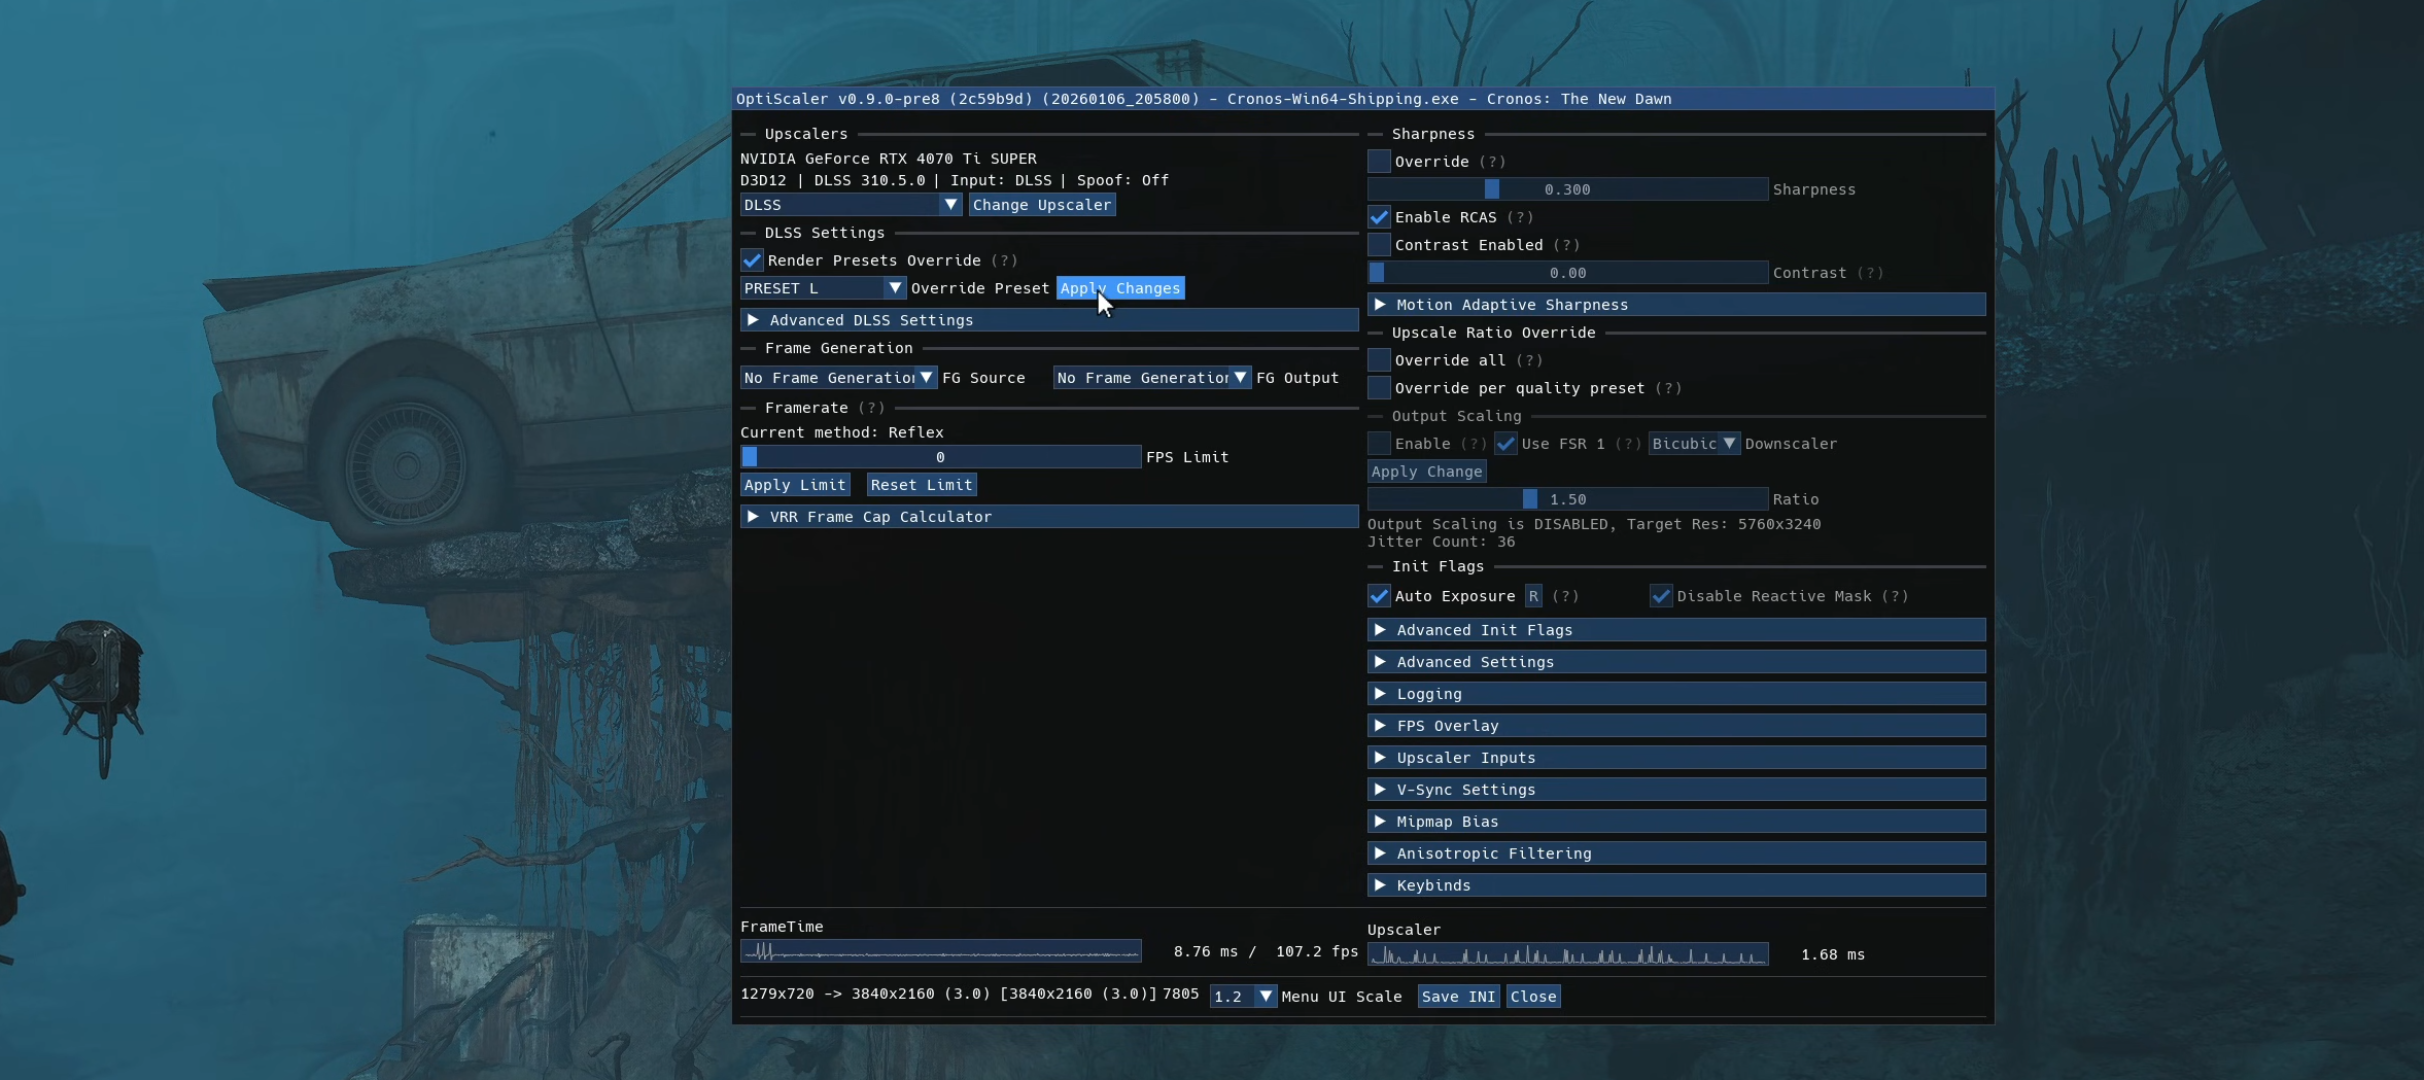This screenshot has height=1080, width=2424.
Task: Click the FPS Limit value field
Action: click(940, 457)
